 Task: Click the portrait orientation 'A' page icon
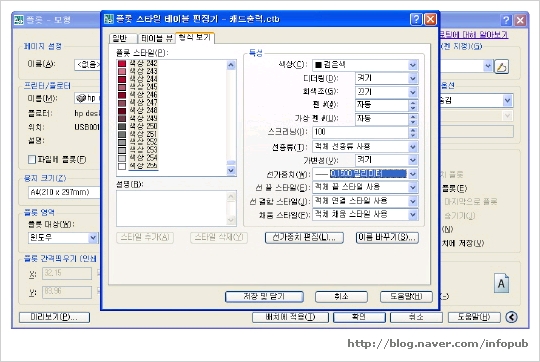[x=501, y=283]
